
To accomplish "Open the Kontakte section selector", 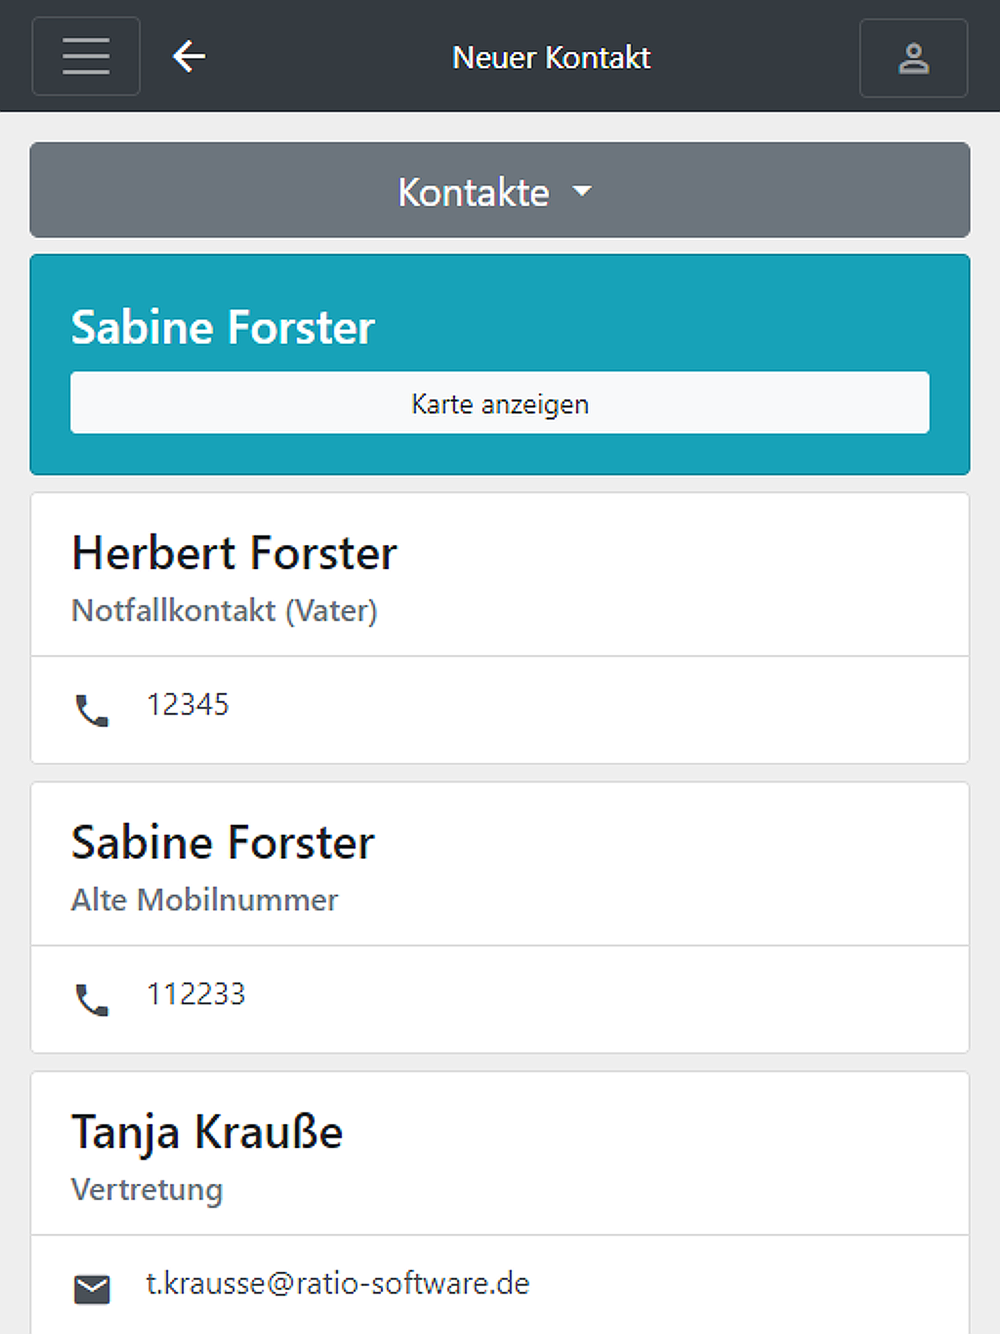I will [x=474, y=191].
